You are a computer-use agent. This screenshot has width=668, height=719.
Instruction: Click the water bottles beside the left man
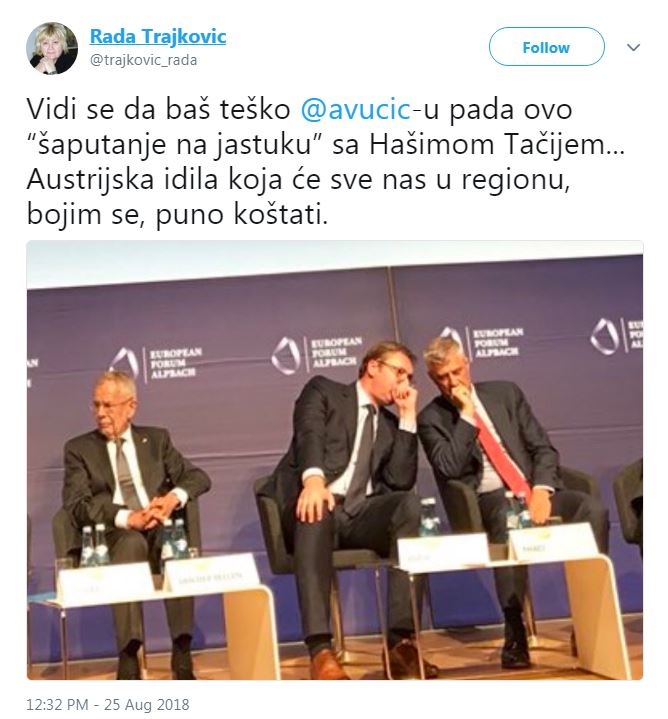pos(95,545)
